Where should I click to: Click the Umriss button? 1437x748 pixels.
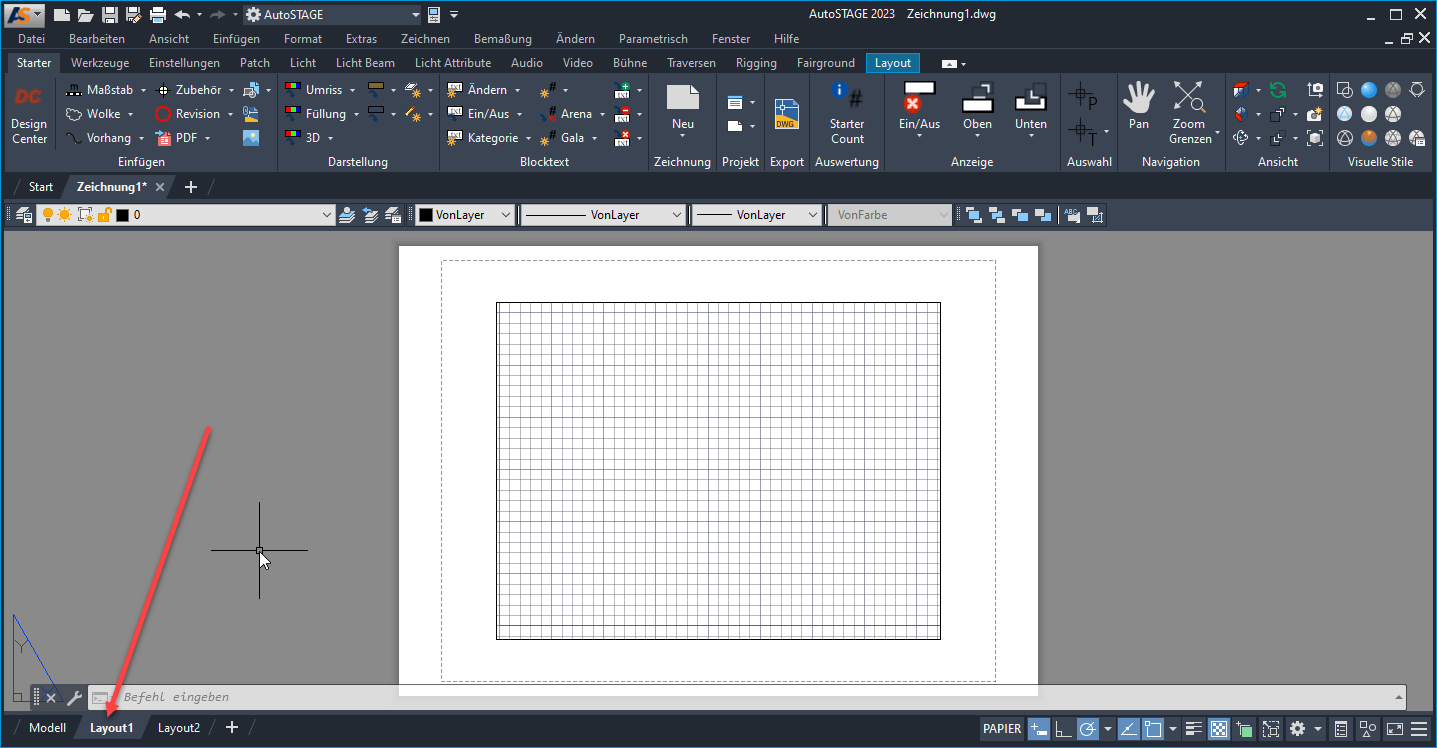tap(314, 90)
